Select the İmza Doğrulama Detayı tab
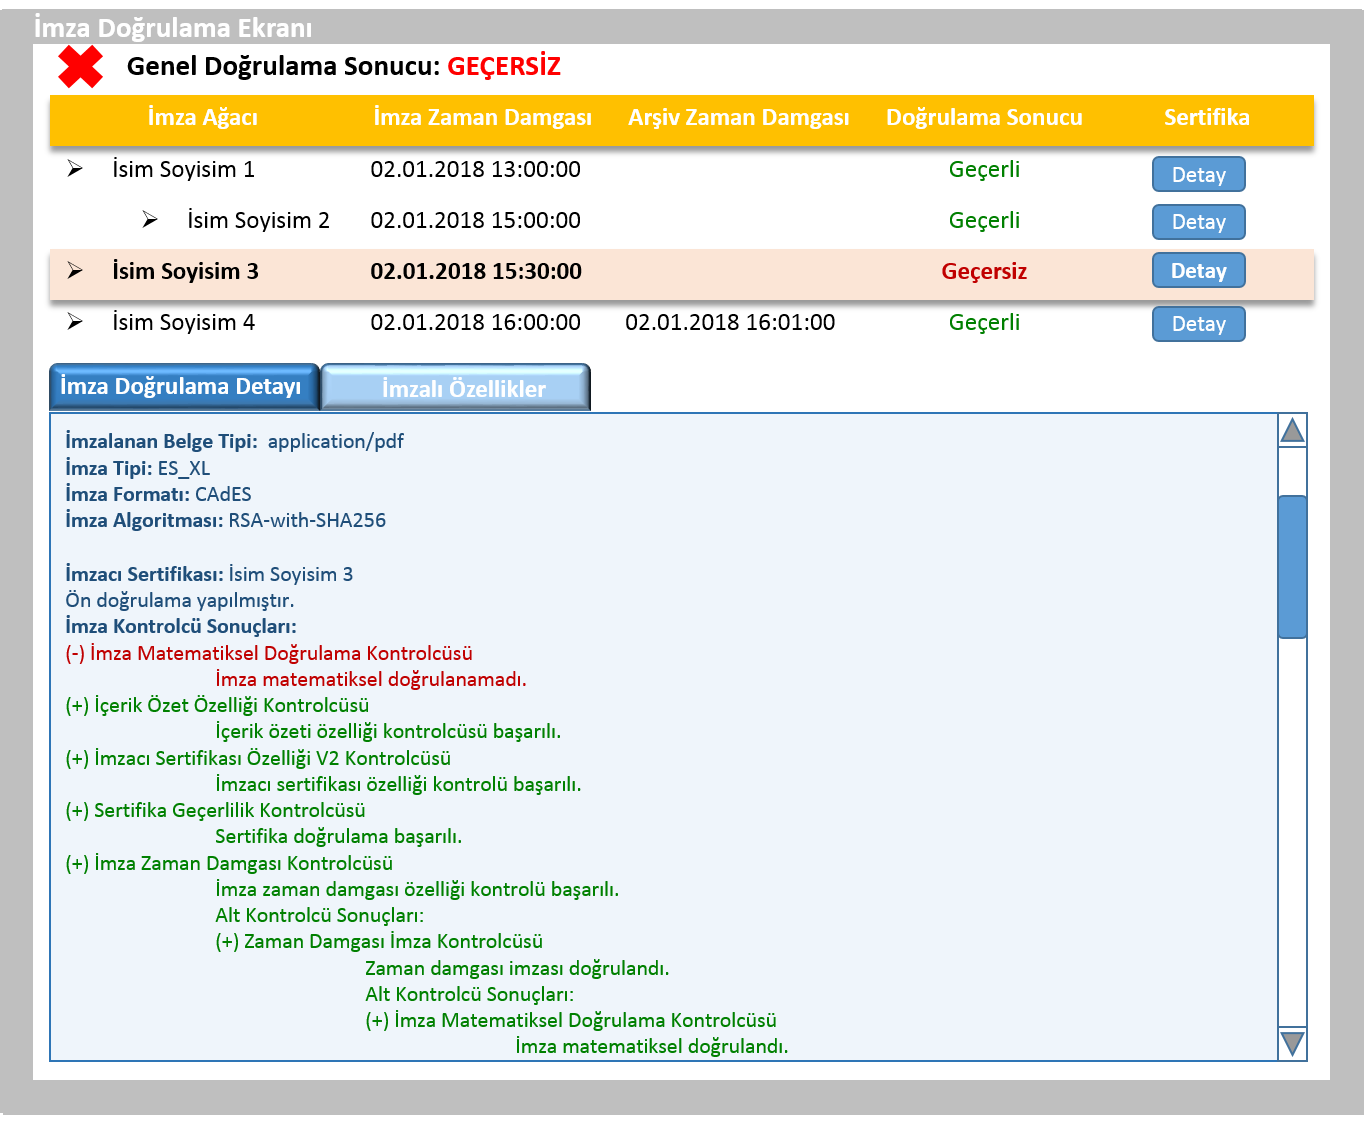Screen dimensions: 1364x1126 [182, 387]
